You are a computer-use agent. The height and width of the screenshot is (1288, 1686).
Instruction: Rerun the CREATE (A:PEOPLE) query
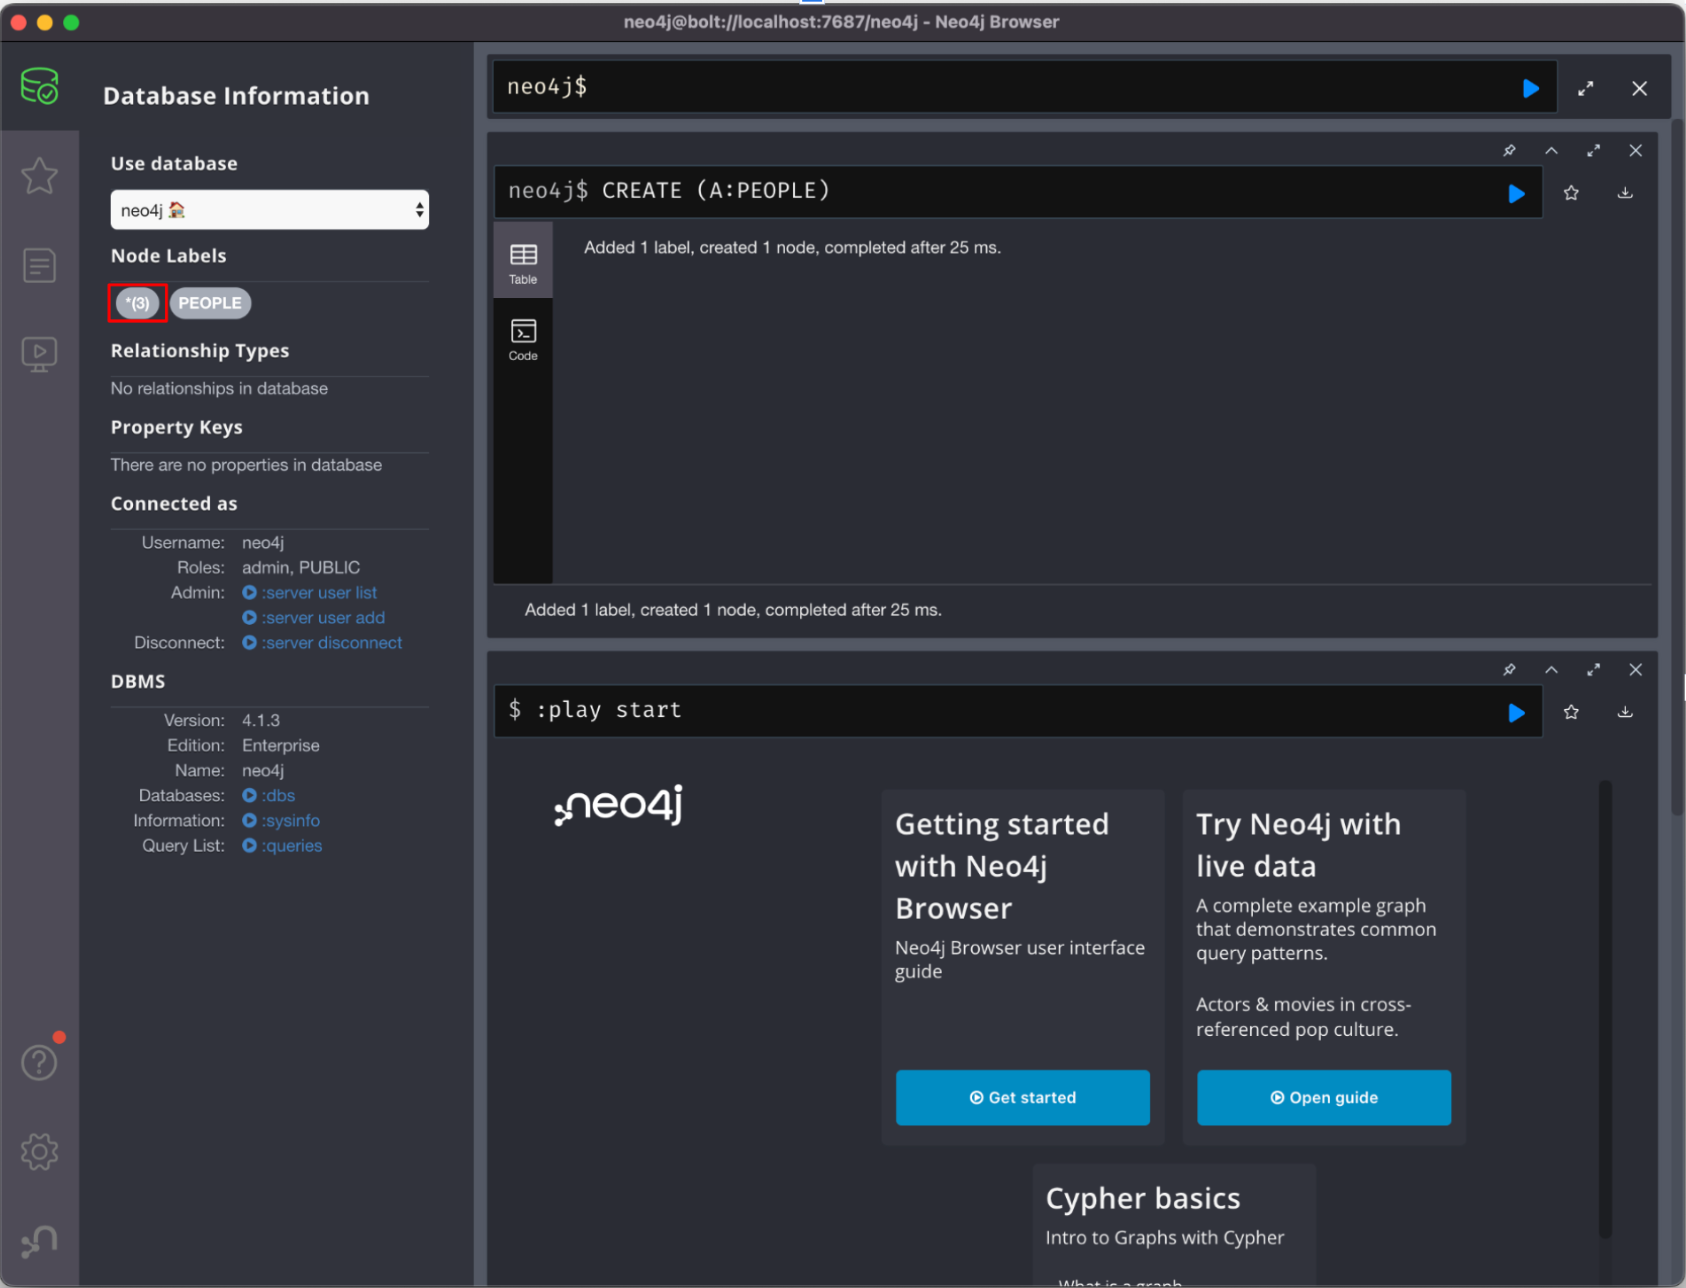pyautogui.click(x=1516, y=193)
